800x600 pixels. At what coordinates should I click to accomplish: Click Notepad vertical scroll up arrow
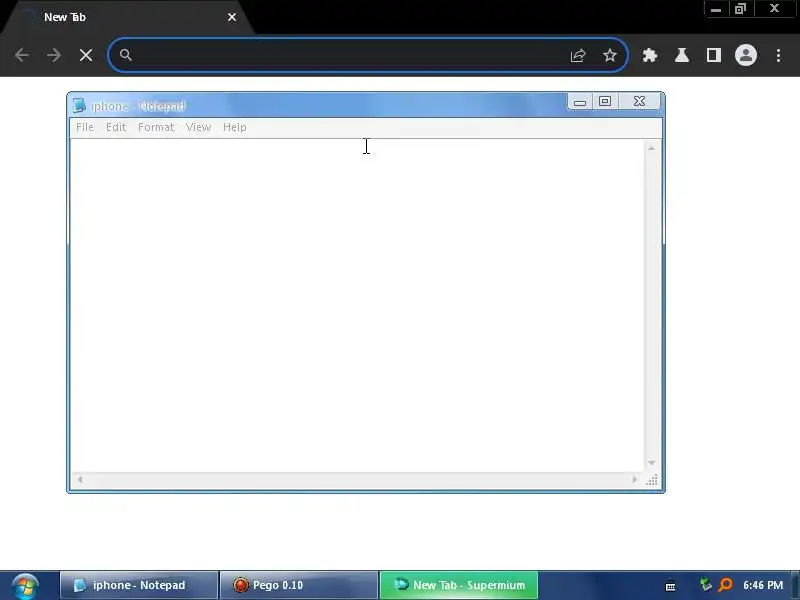point(651,148)
